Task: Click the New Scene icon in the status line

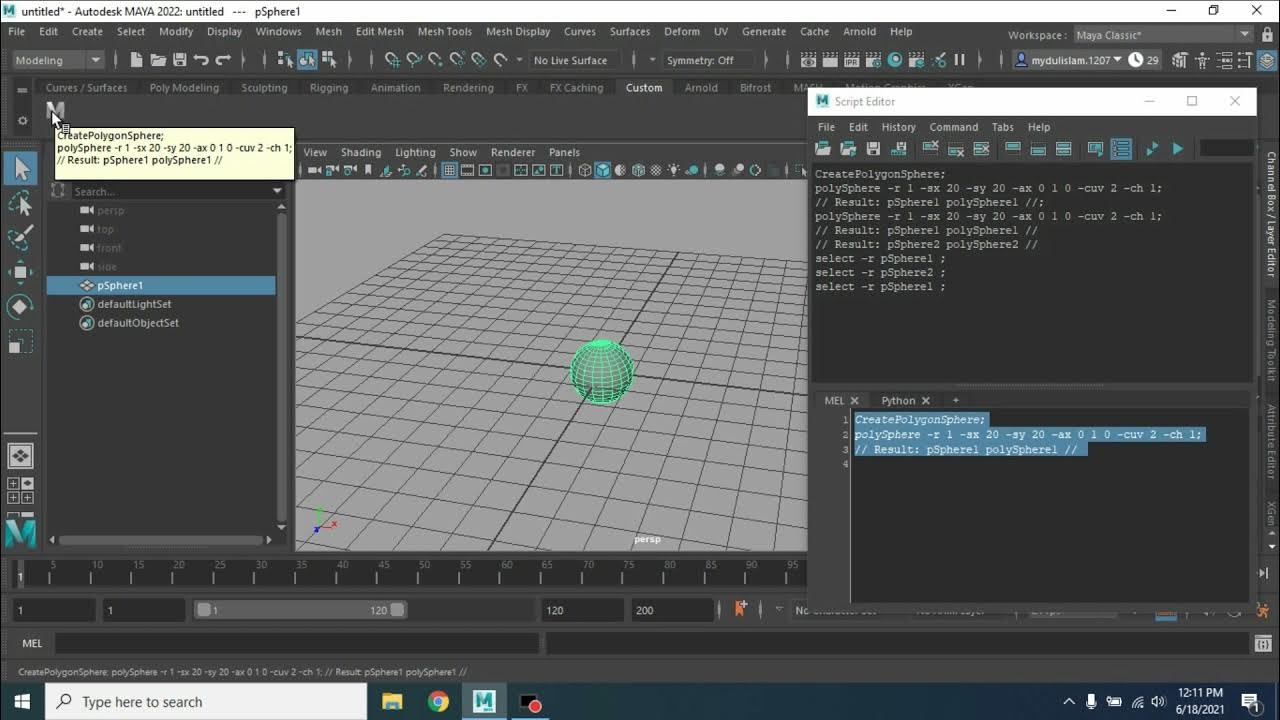Action: click(x=137, y=60)
